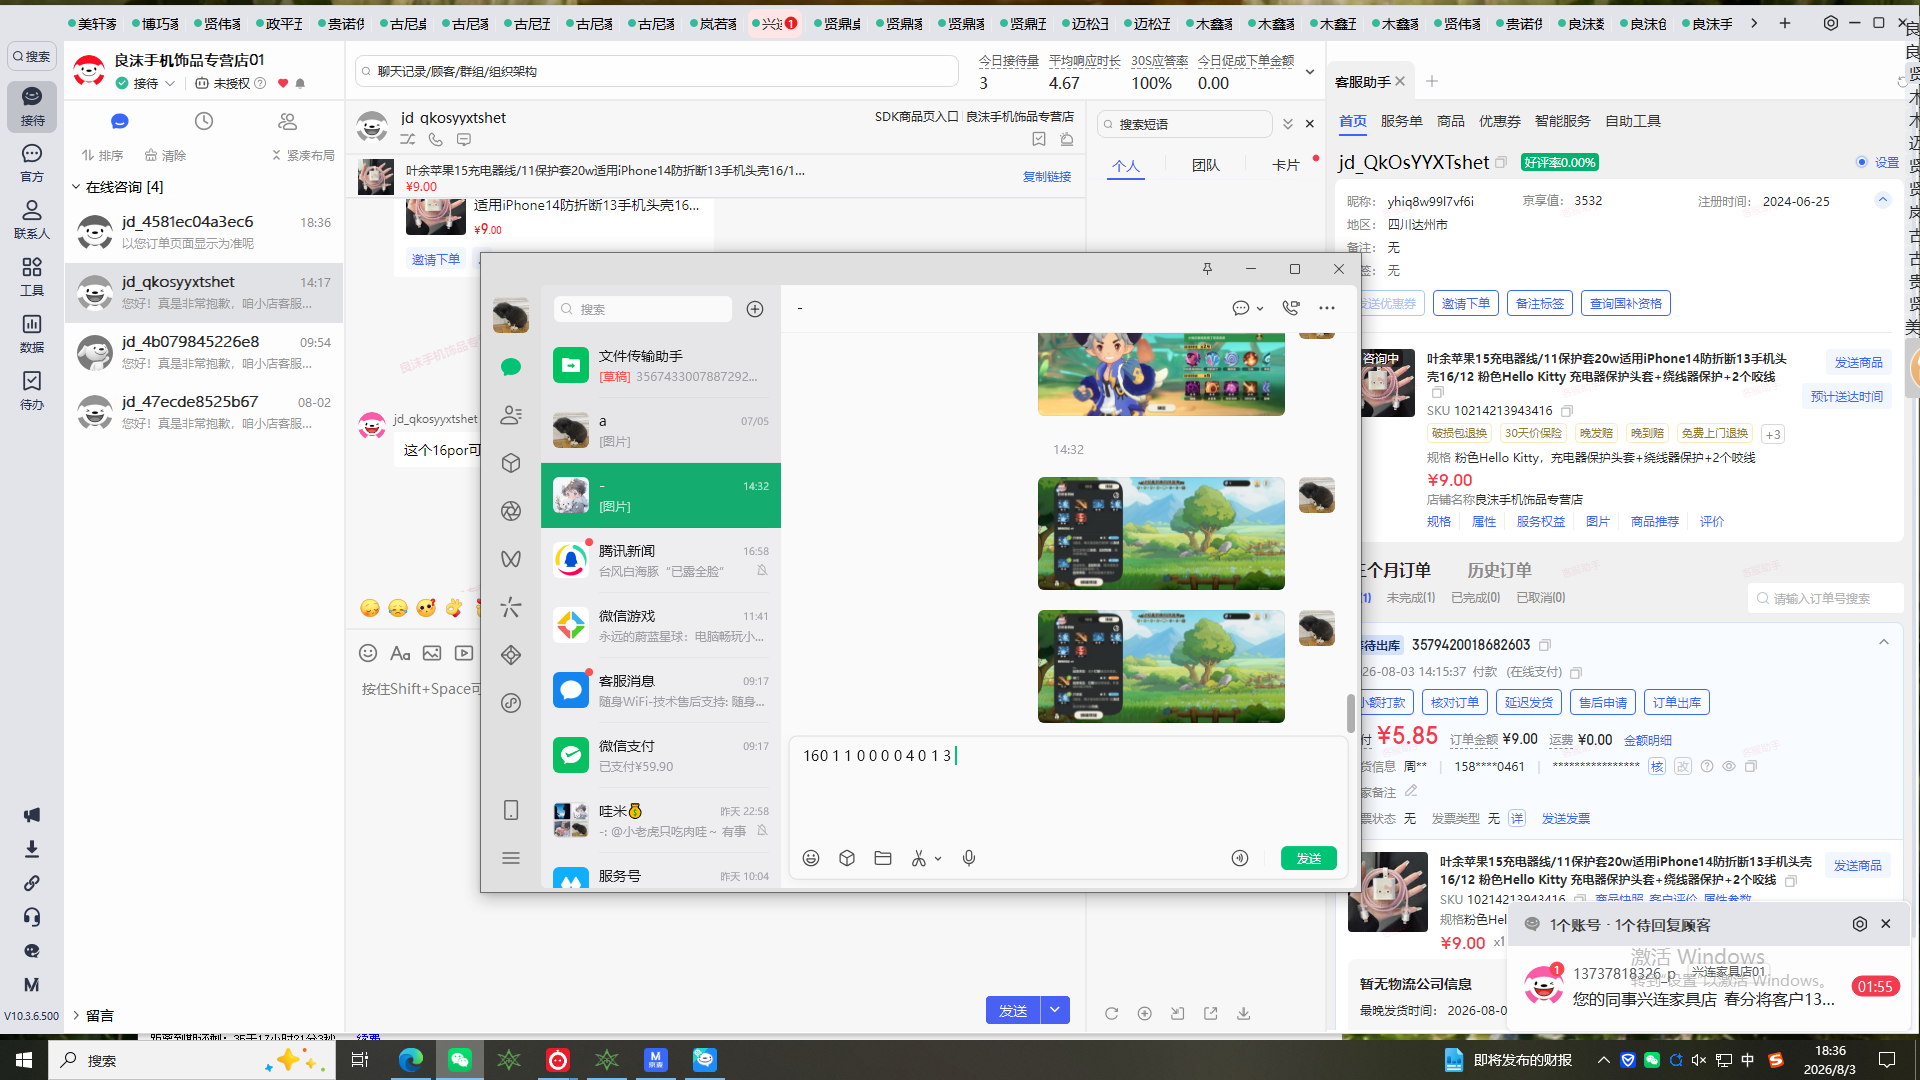Image resolution: width=1920 pixels, height=1080 pixels.
Task: Copy order number 3579420018682603
Action: 1545,645
